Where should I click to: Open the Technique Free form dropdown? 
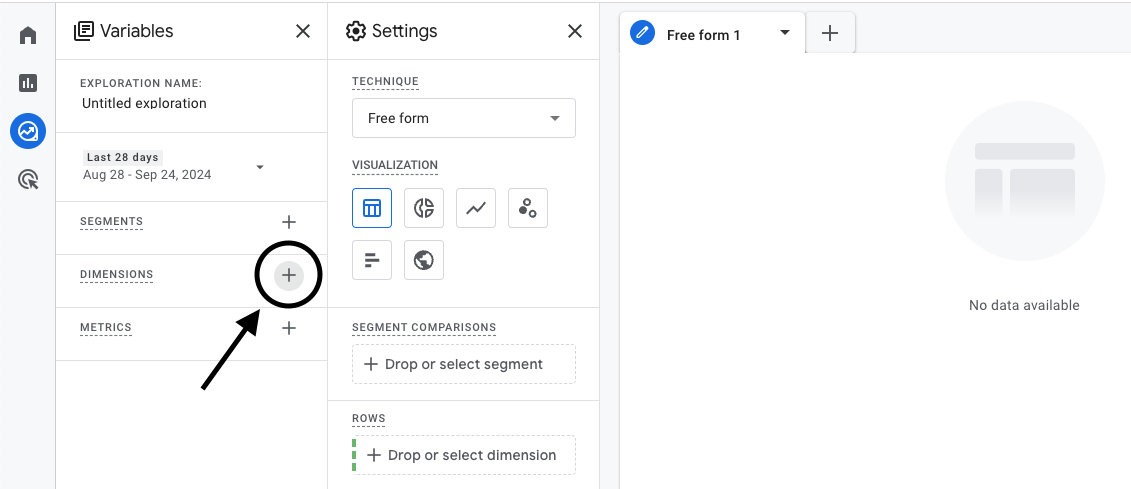coord(464,118)
